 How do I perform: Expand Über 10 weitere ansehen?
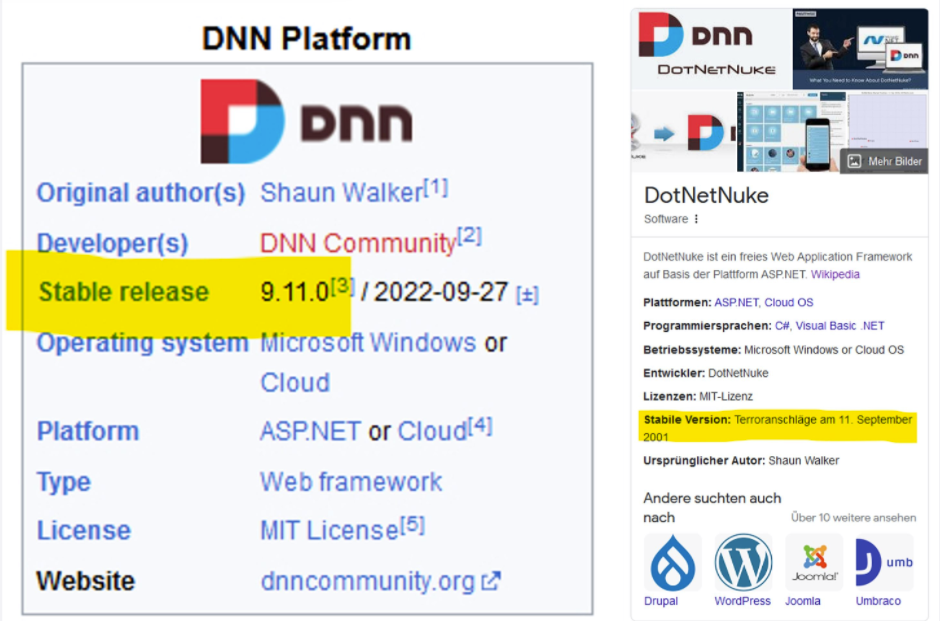pos(852,518)
